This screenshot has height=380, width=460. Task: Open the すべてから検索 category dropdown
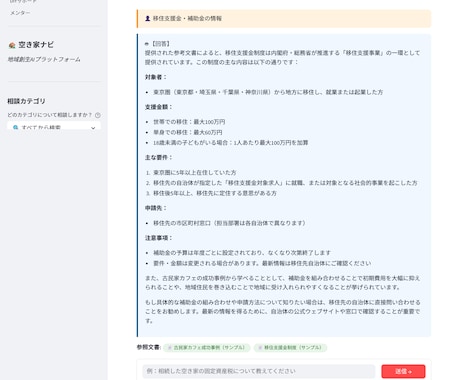click(54, 127)
